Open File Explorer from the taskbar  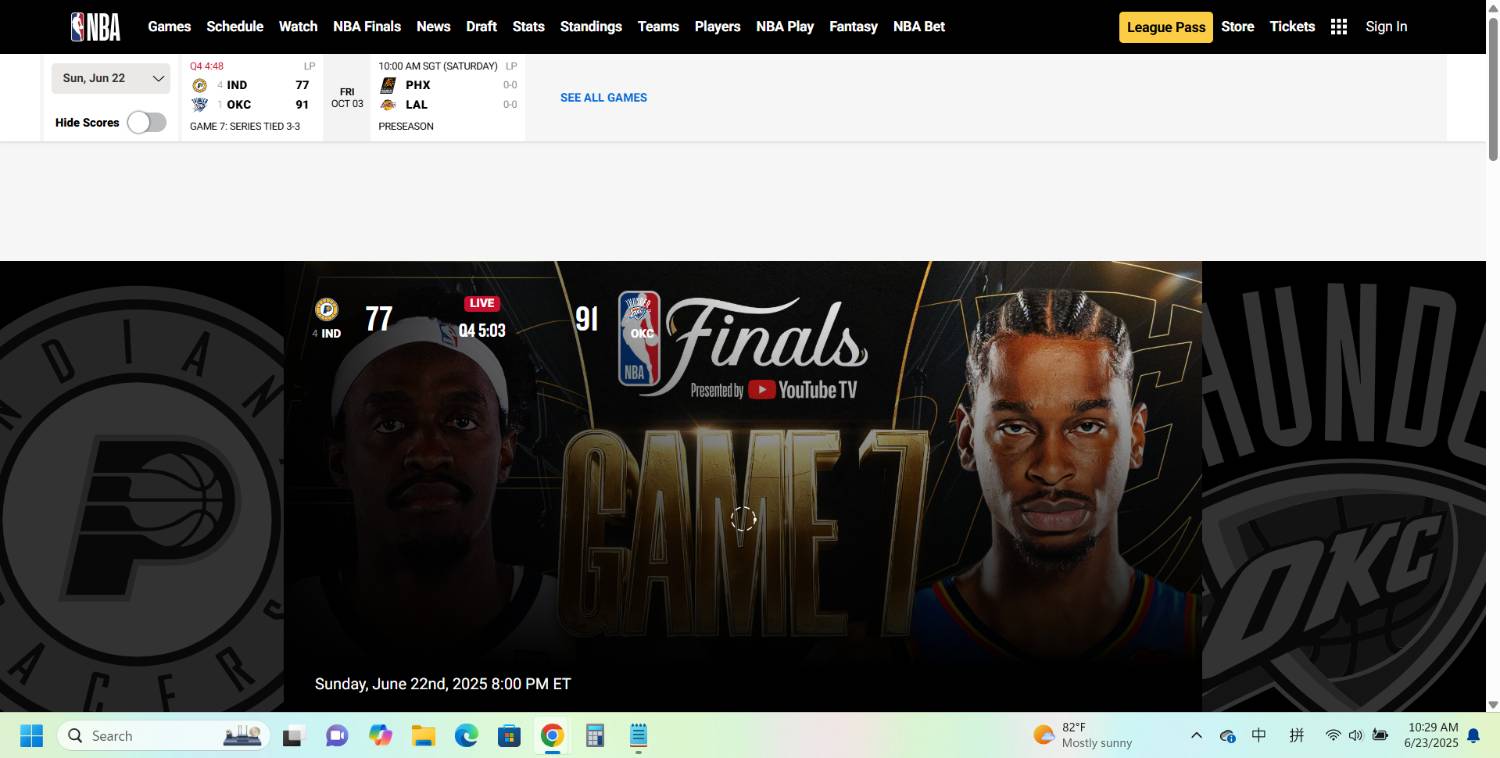pyautogui.click(x=424, y=736)
